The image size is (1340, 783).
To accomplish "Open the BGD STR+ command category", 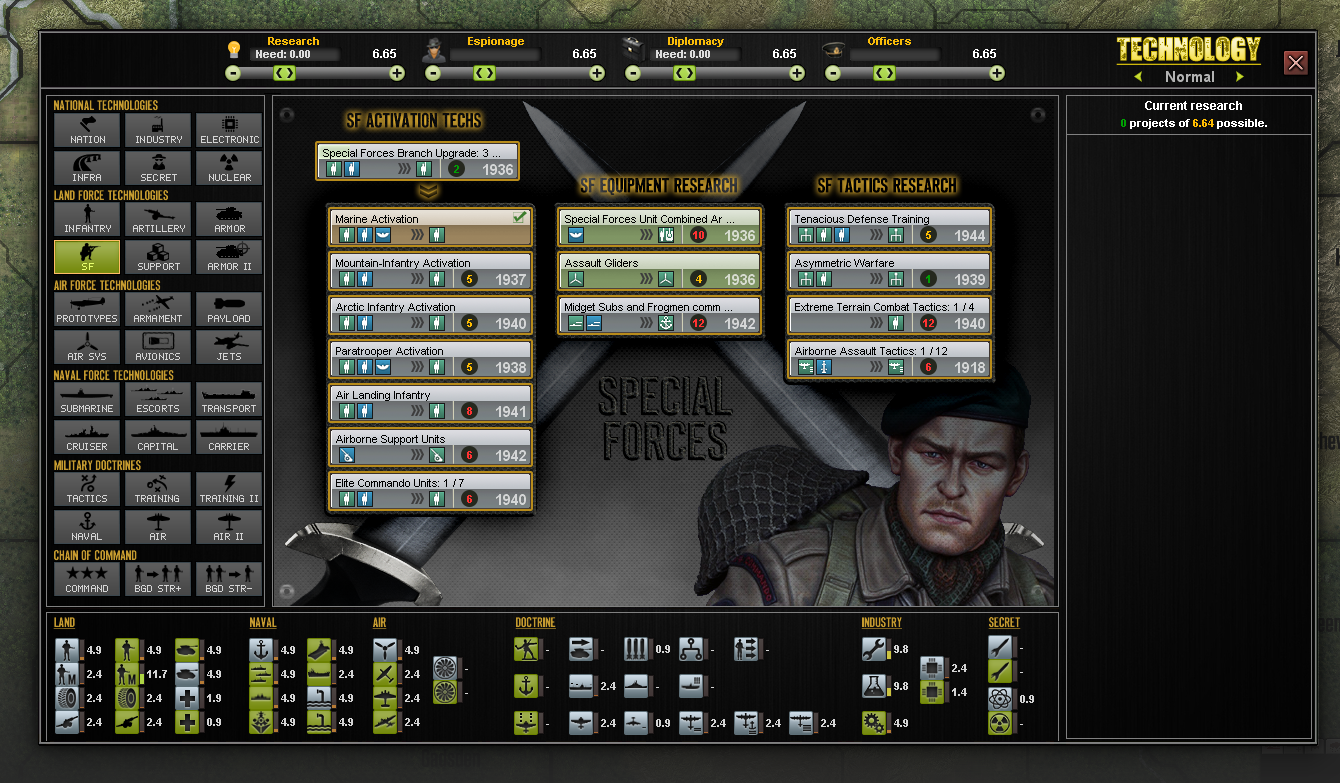I will pyautogui.click(x=158, y=579).
